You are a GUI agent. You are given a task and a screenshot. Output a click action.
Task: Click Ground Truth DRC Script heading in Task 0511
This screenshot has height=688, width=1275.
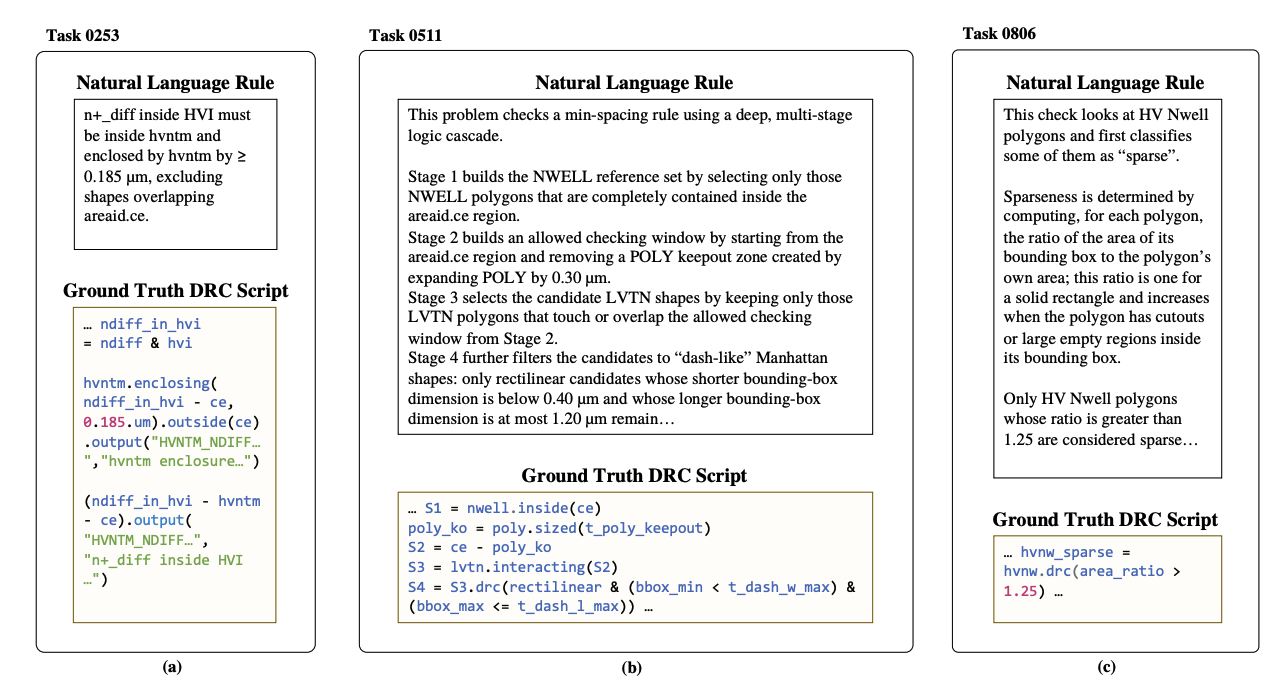point(634,475)
